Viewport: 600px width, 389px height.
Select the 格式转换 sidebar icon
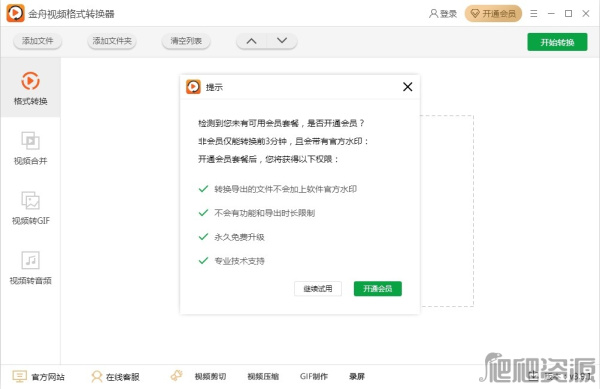(x=30, y=81)
